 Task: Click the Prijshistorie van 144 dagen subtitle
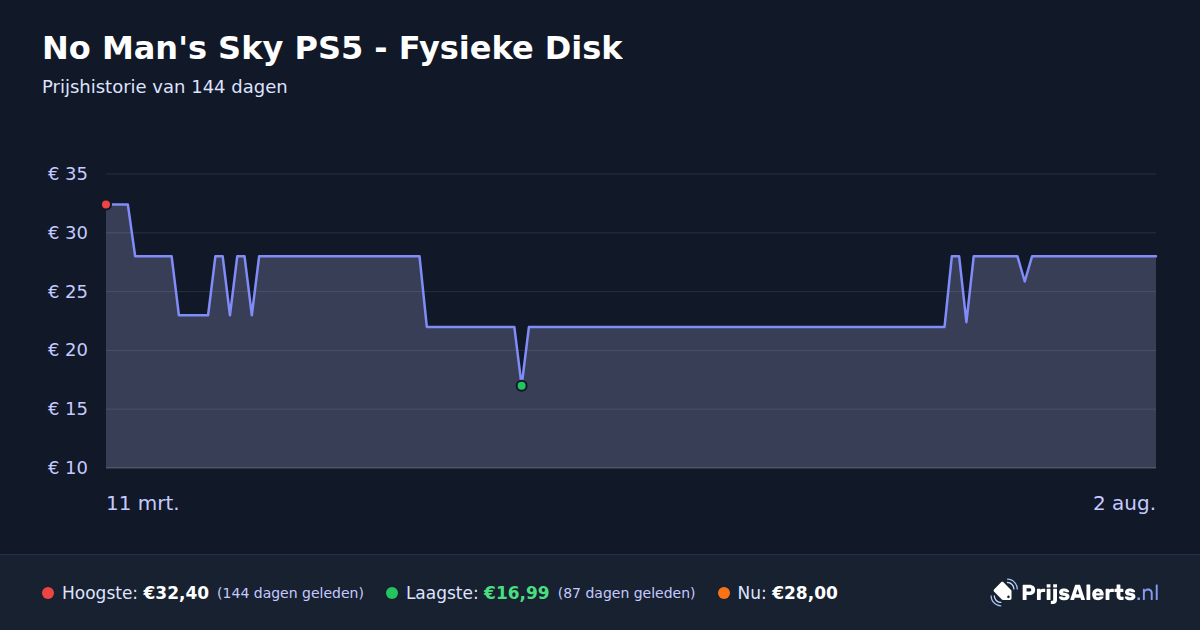165,87
